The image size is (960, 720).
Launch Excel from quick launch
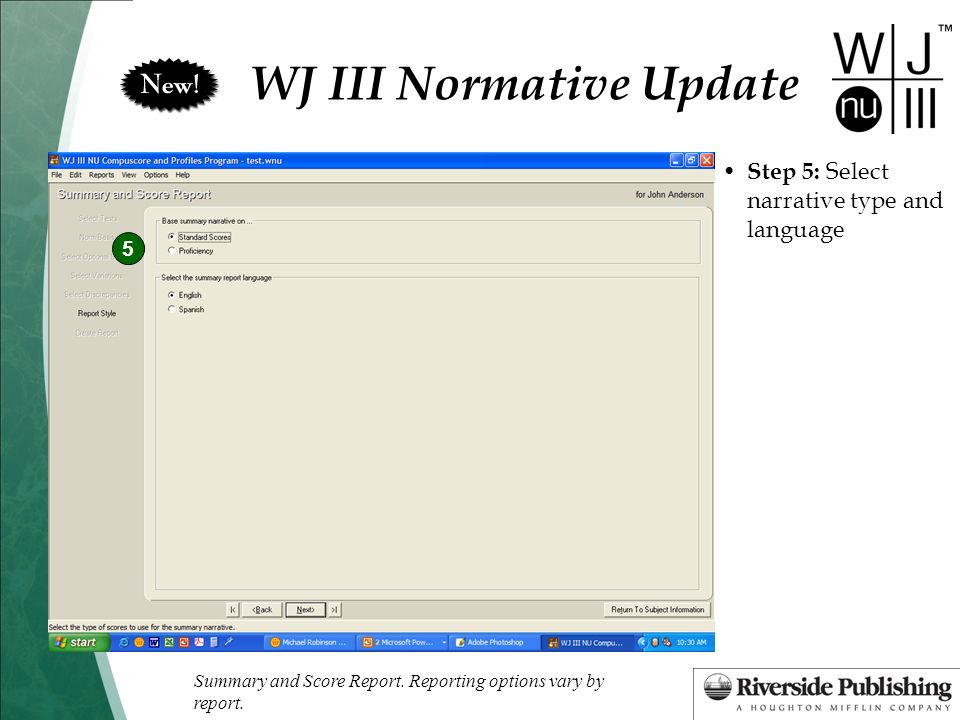point(169,642)
